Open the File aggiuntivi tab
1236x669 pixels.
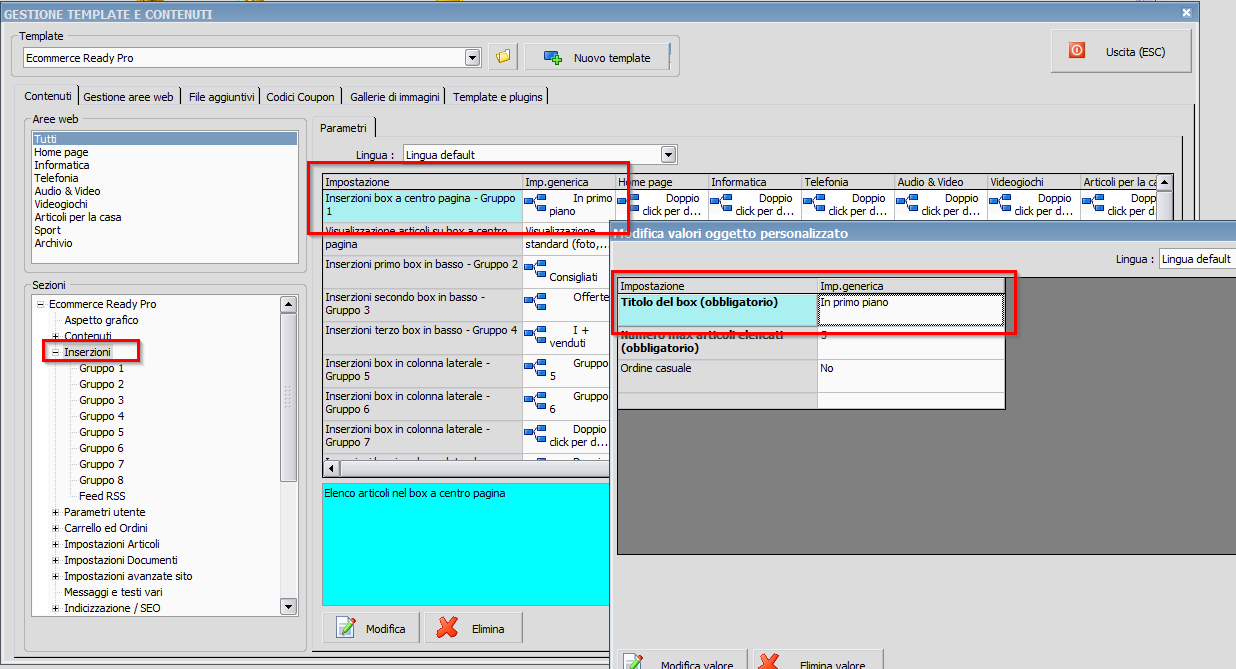coord(222,97)
